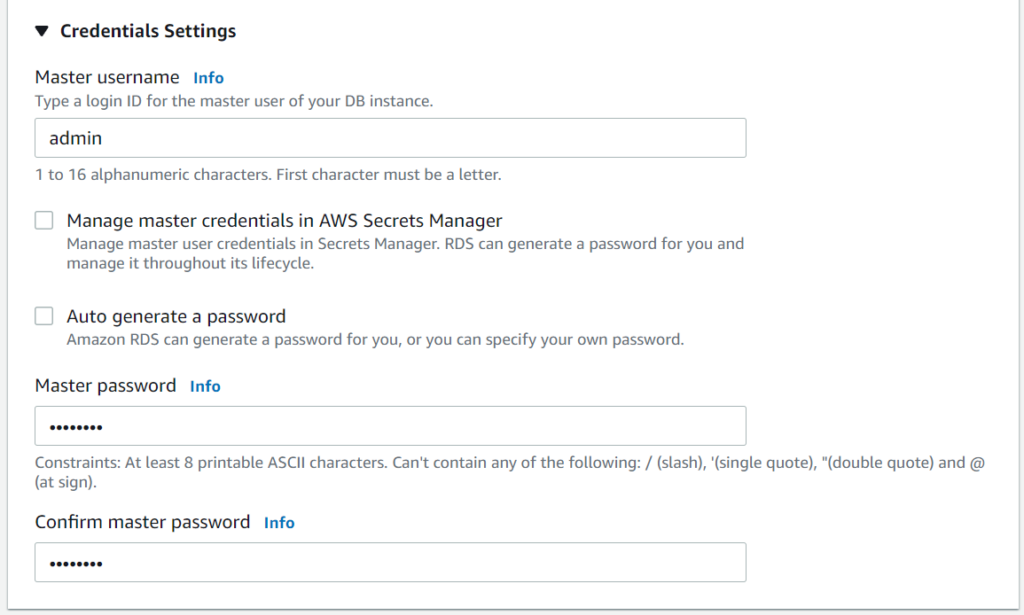The image size is (1024, 615).
Task: Open Info link next to Master username
Action: click(209, 78)
